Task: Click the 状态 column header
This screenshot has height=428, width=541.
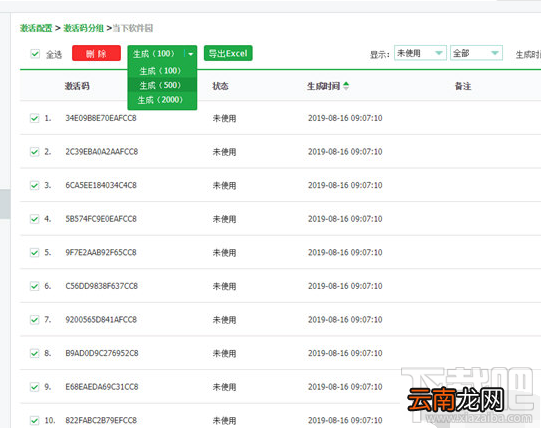Action: pyautogui.click(x=220, y=86)
